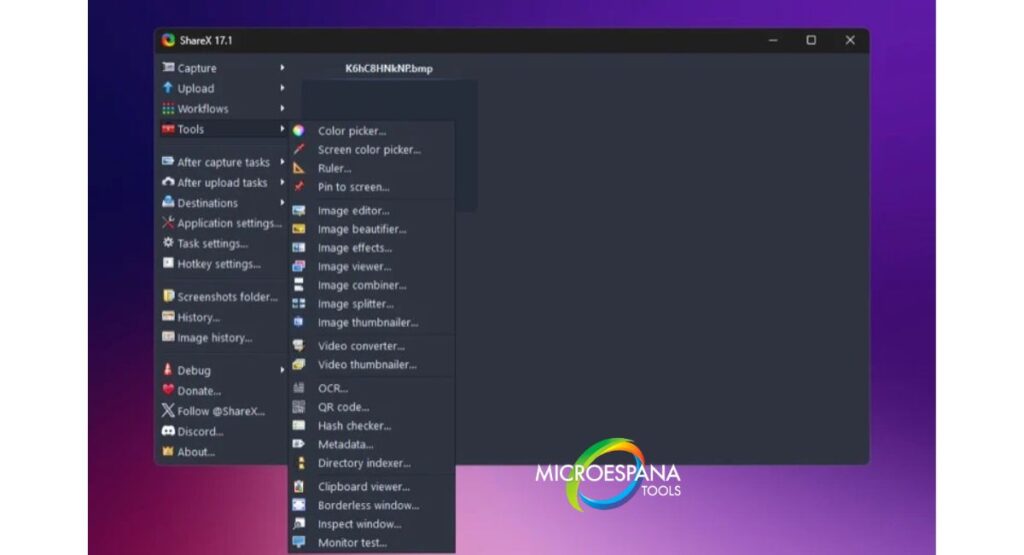Select the Image effects icon

(x=298, y=247)
